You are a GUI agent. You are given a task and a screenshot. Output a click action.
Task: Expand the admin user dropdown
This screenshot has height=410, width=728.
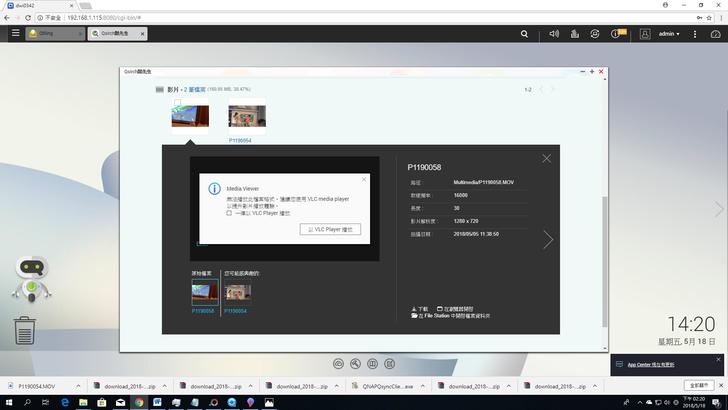(669, 33)
